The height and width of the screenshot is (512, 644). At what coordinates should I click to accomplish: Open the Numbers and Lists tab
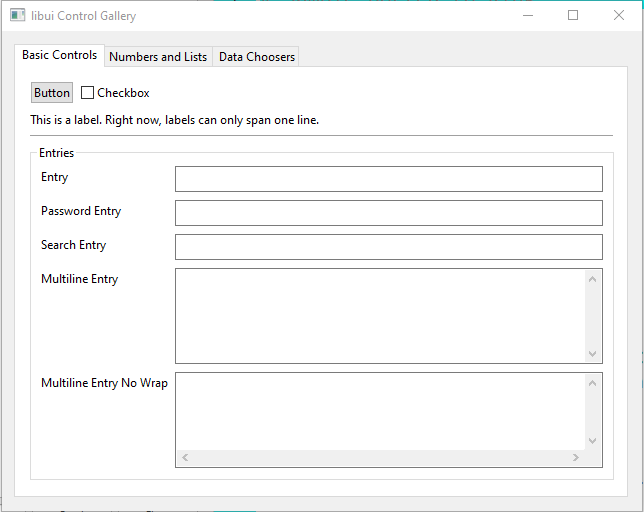[x=158, y=57]
